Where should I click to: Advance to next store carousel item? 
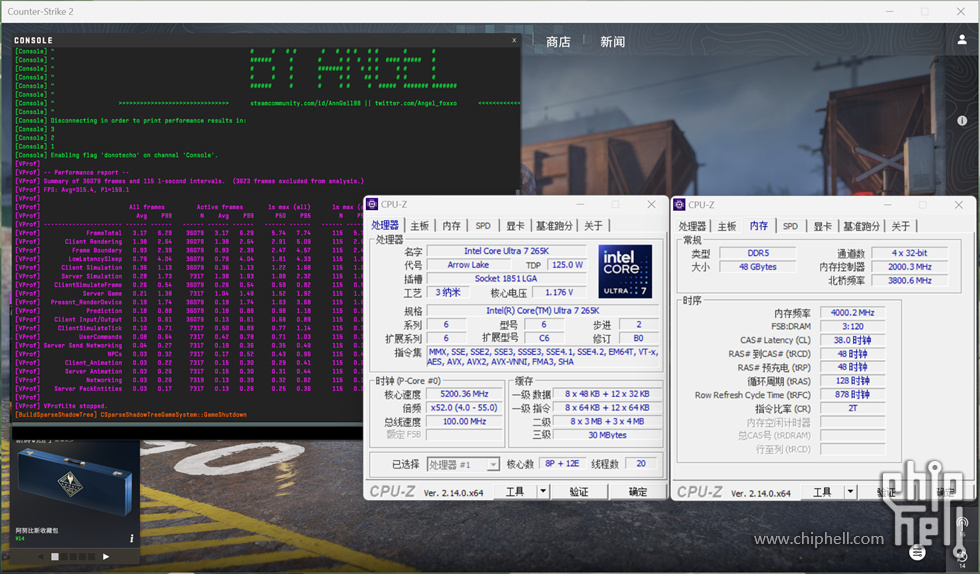coord(106,556)
